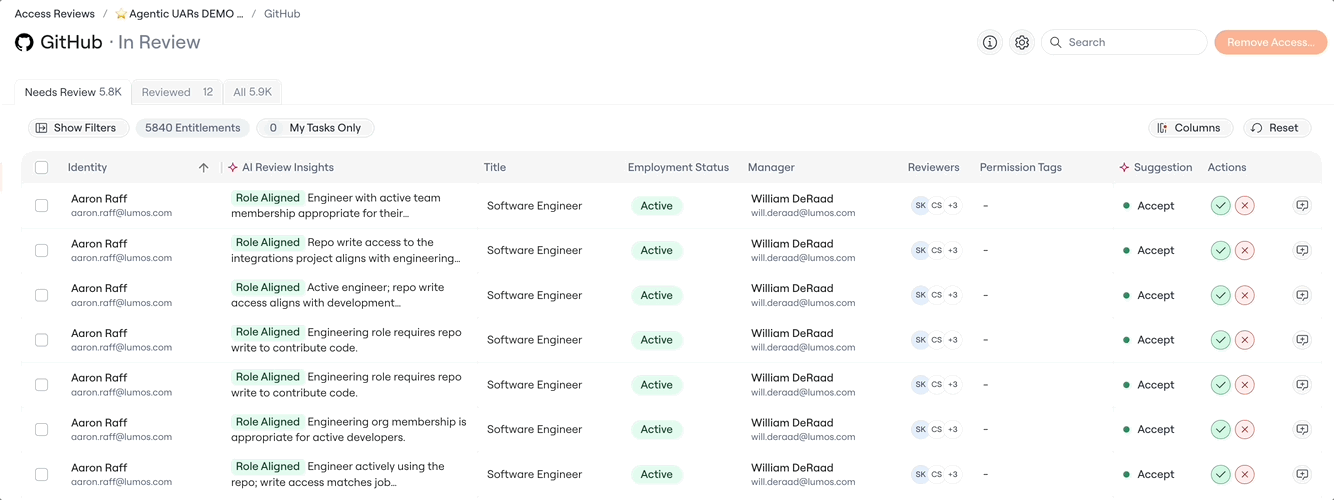Click the 5840 Entitlements pill
Image resolution: width=1334 pixels, height=500 pixels.
(192, 128)
